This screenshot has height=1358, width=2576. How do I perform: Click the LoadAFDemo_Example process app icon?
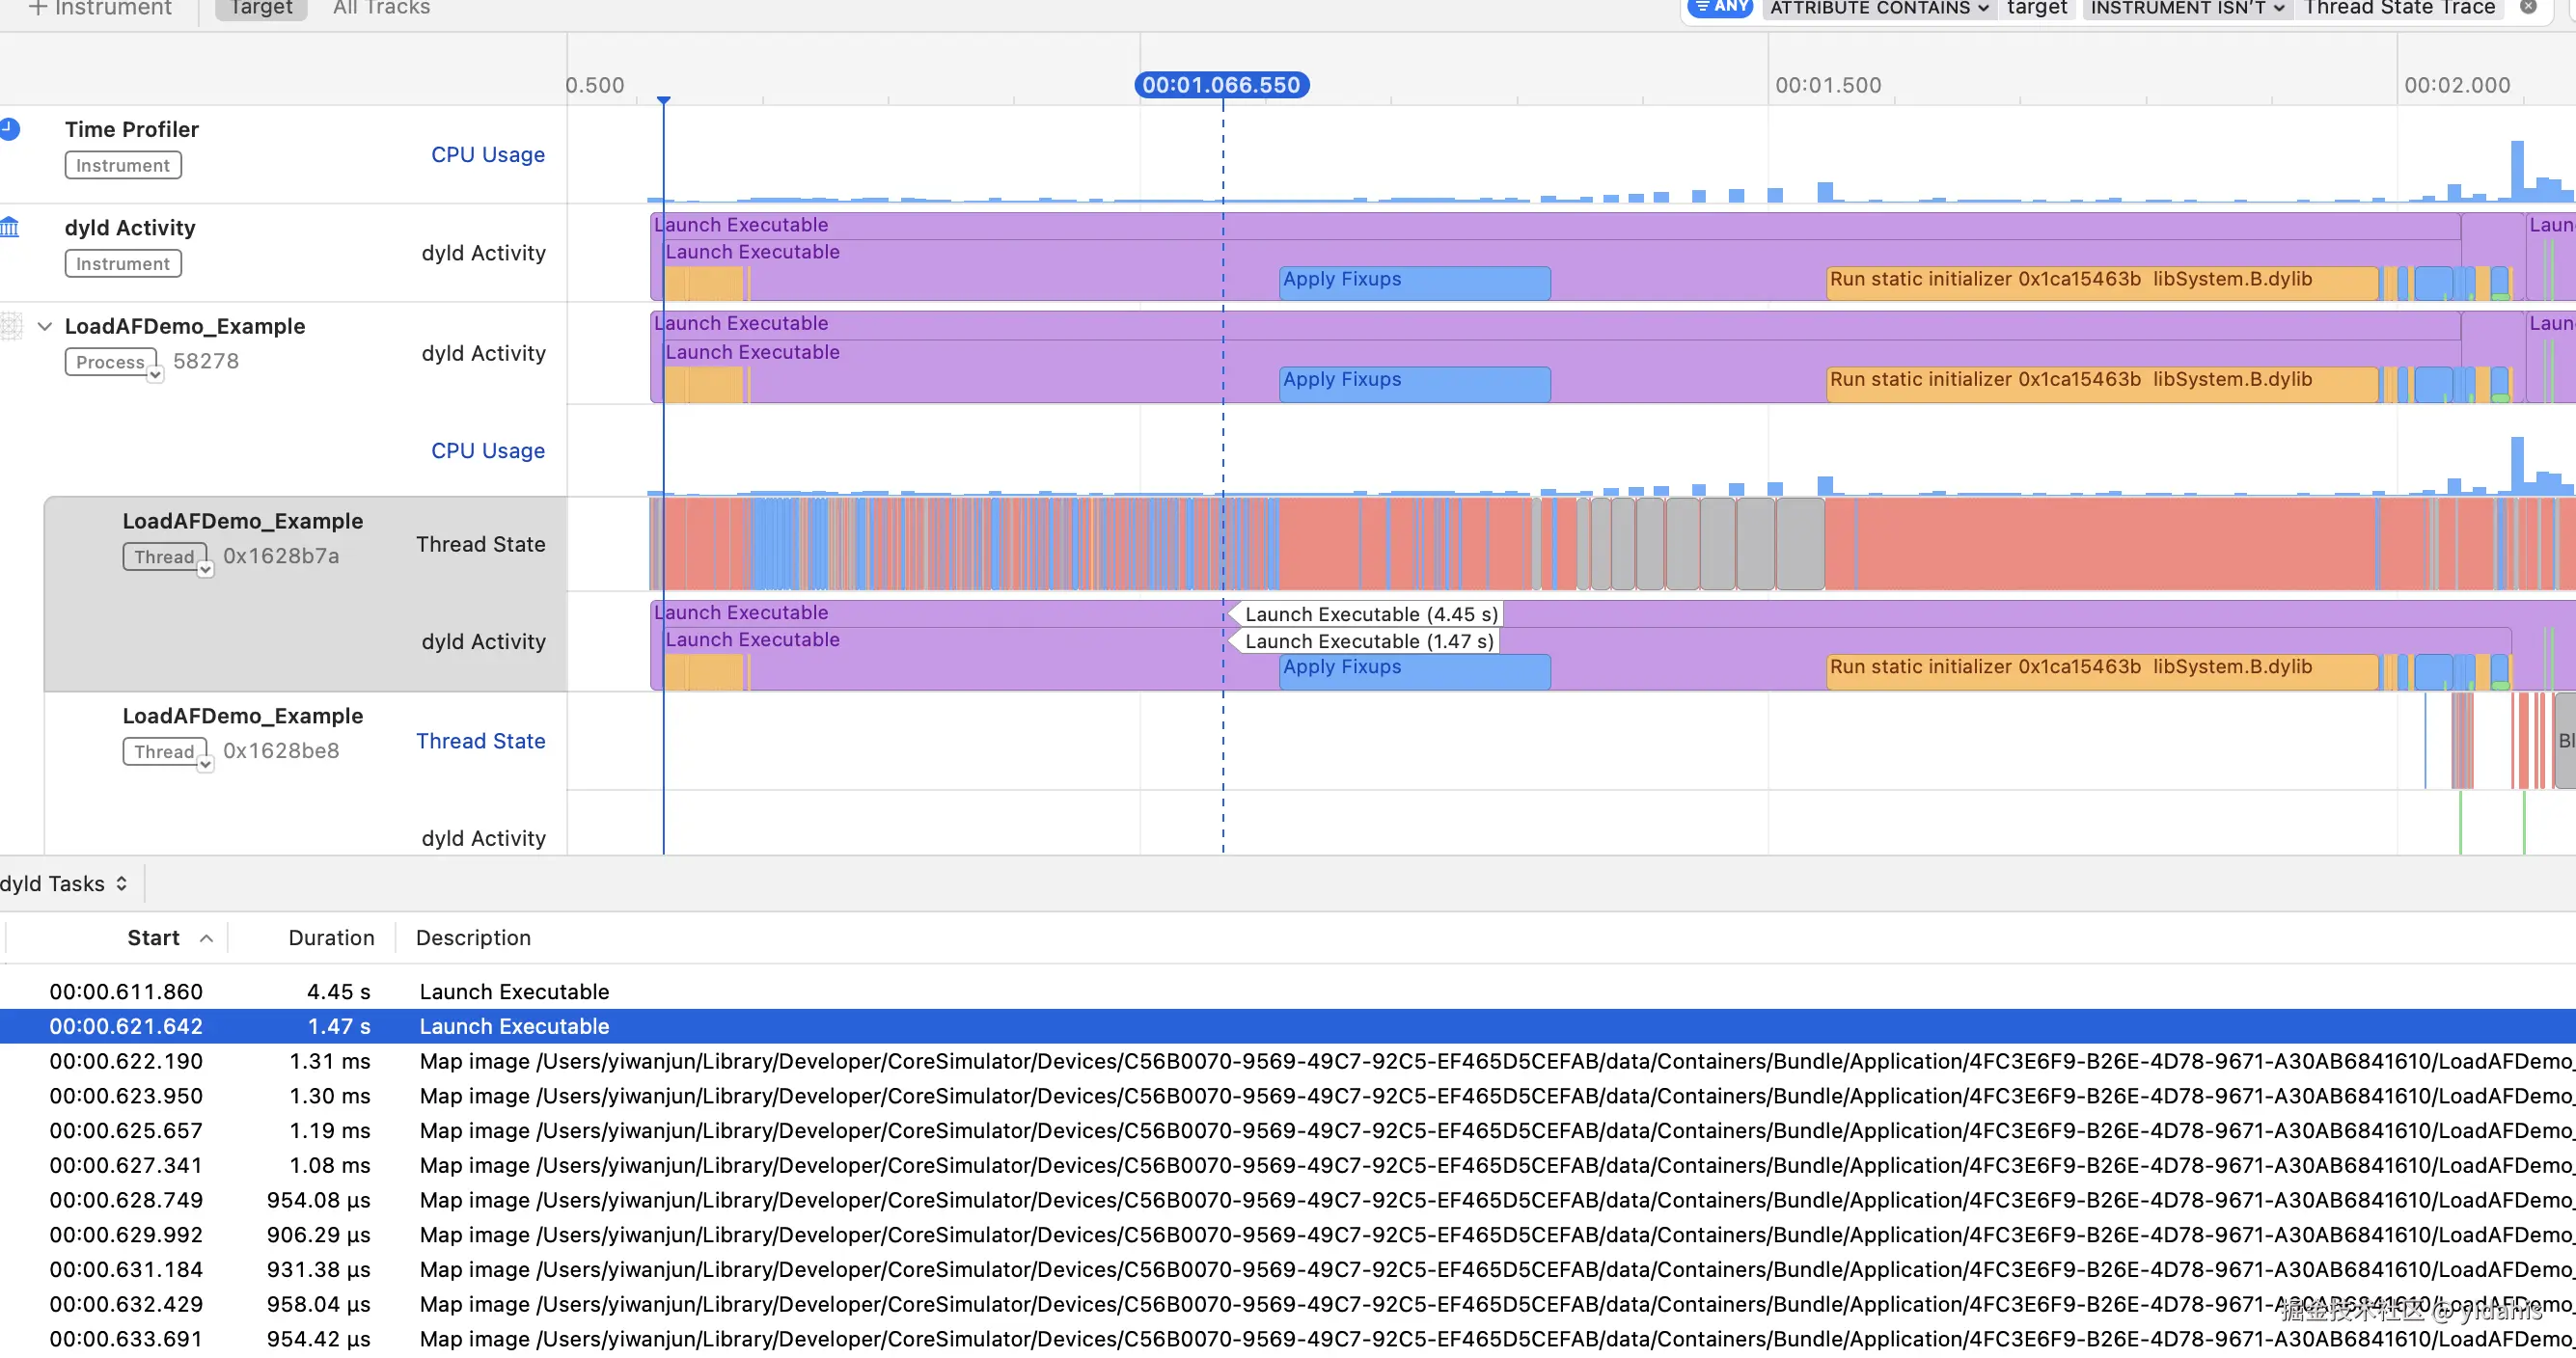click(11, 326)
